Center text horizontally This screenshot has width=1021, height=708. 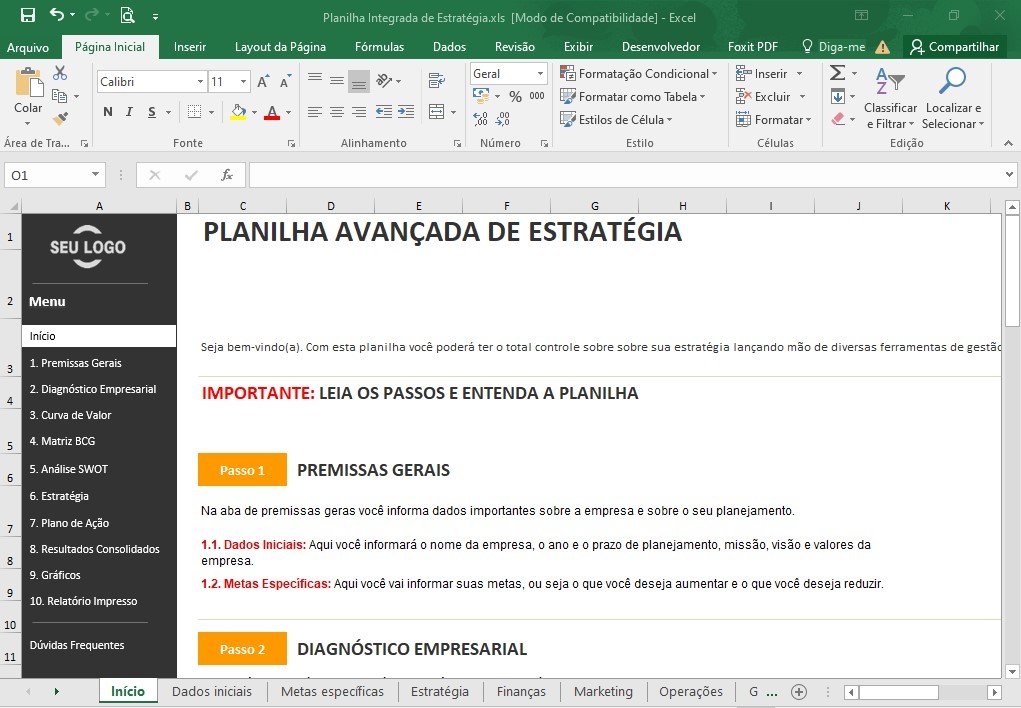pyautogui.click(x=337, y=111)
